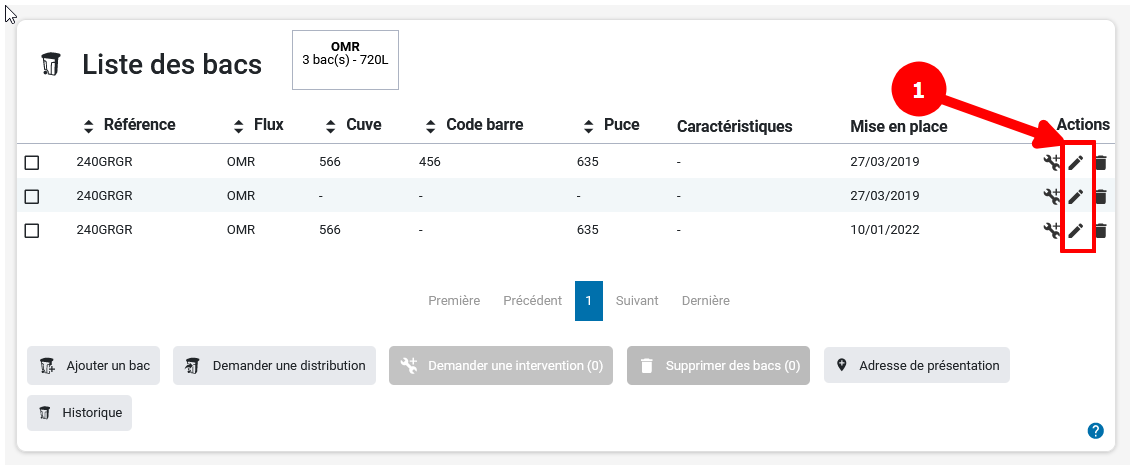Image resolution: width=1130 pixels, height=465 pixels.
Task: Go to page 1 in pagination
Action: point(588,301)
